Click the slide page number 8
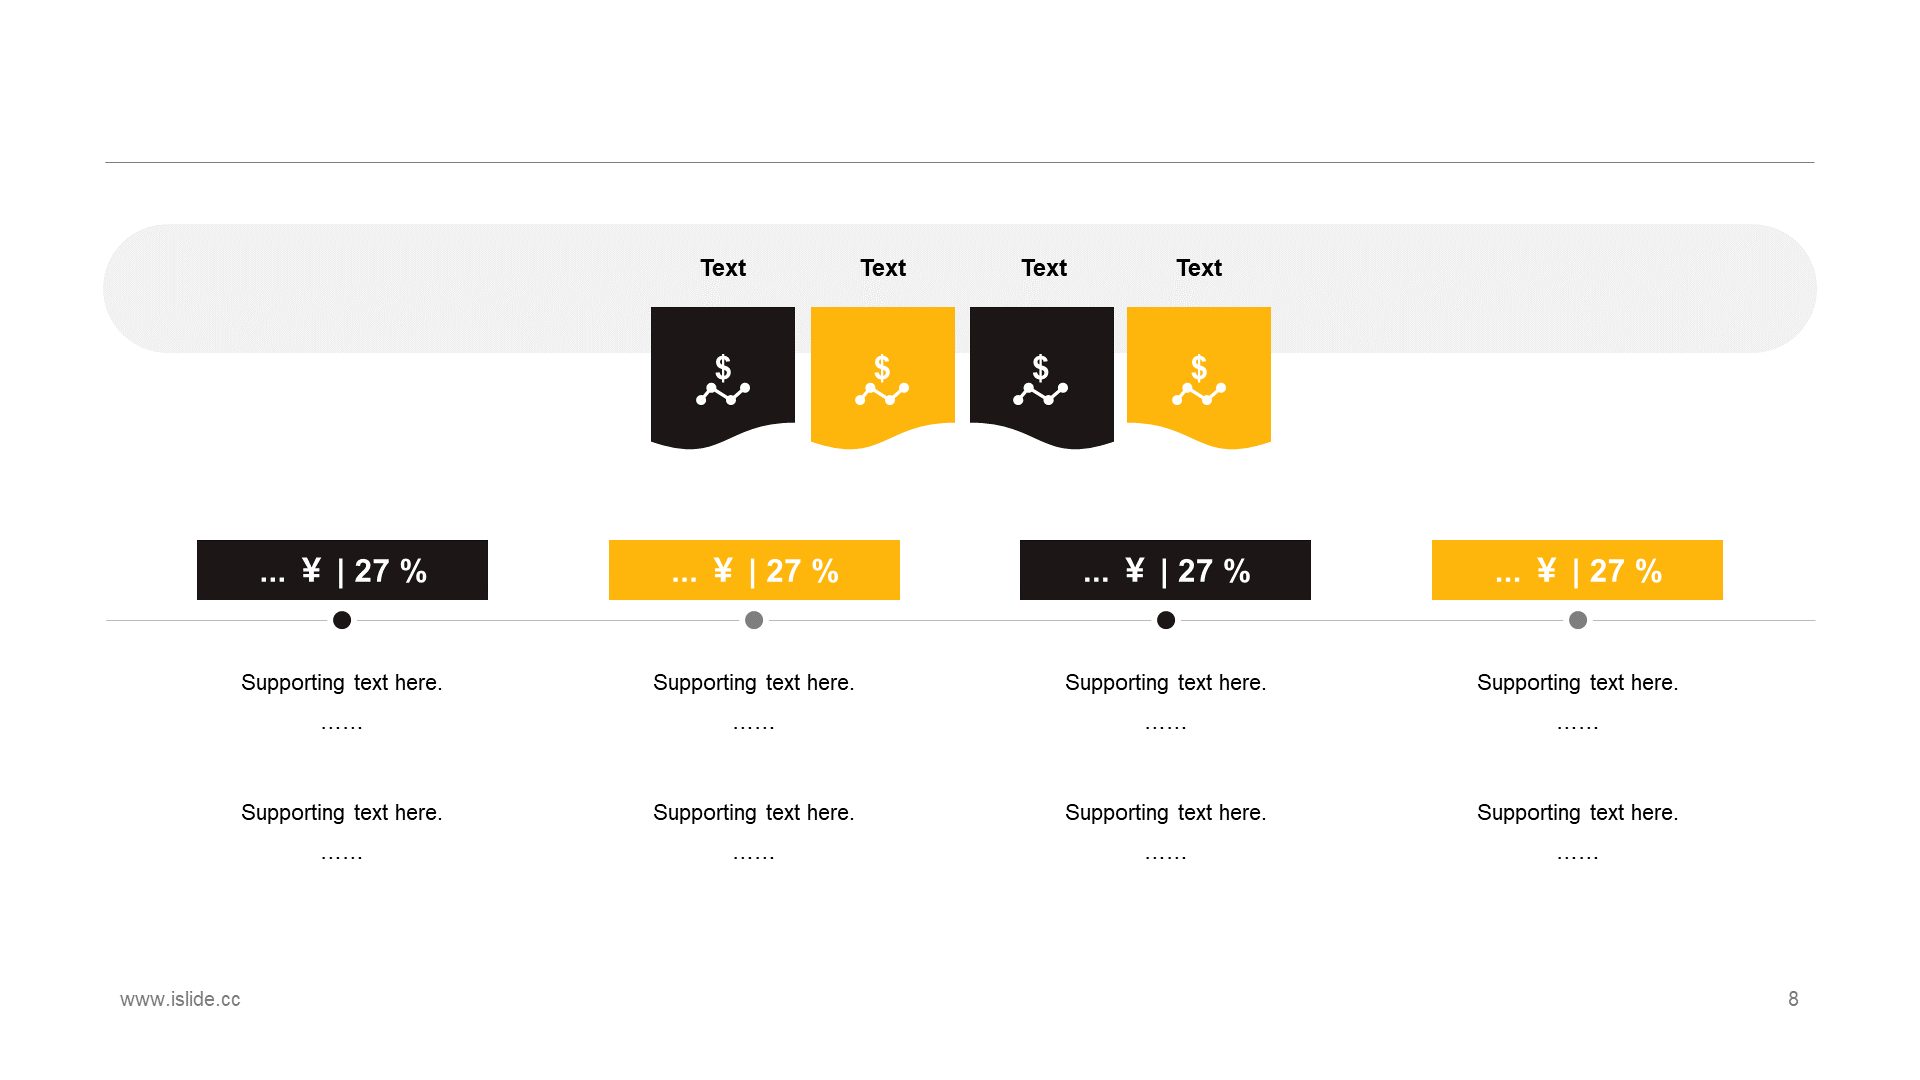The width and height of the screenshot is (1920, 1080). pos(1793,999)
